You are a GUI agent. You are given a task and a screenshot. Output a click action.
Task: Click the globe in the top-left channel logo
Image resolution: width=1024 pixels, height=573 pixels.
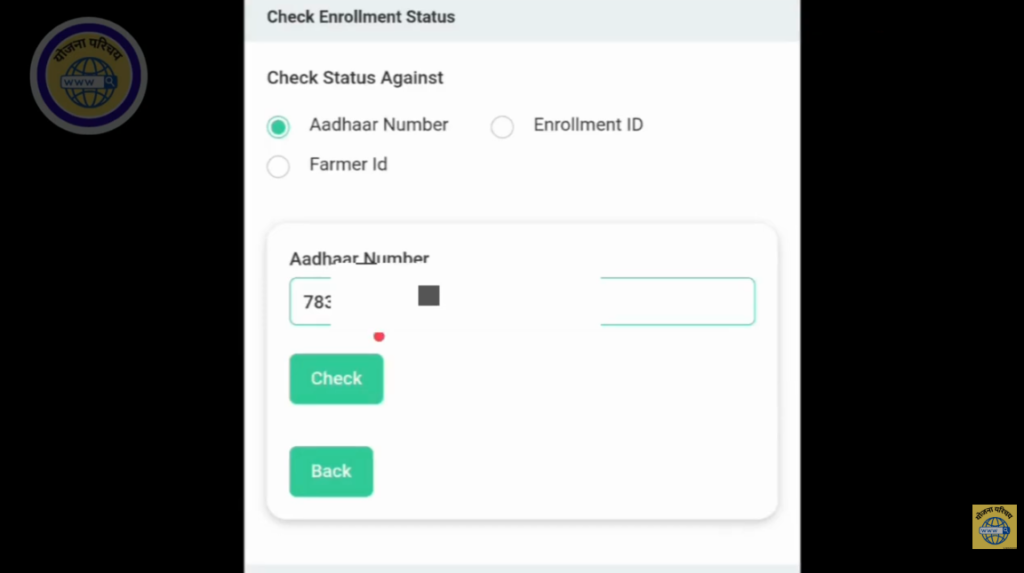pyautogui.click(x=86, y=80)
